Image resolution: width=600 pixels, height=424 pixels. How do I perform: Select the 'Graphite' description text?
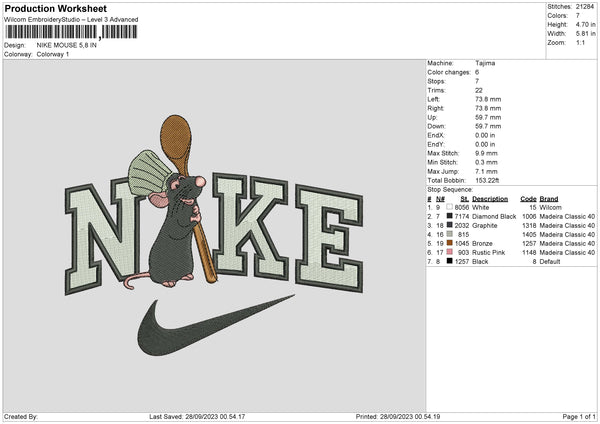click(x=484, y=226)
